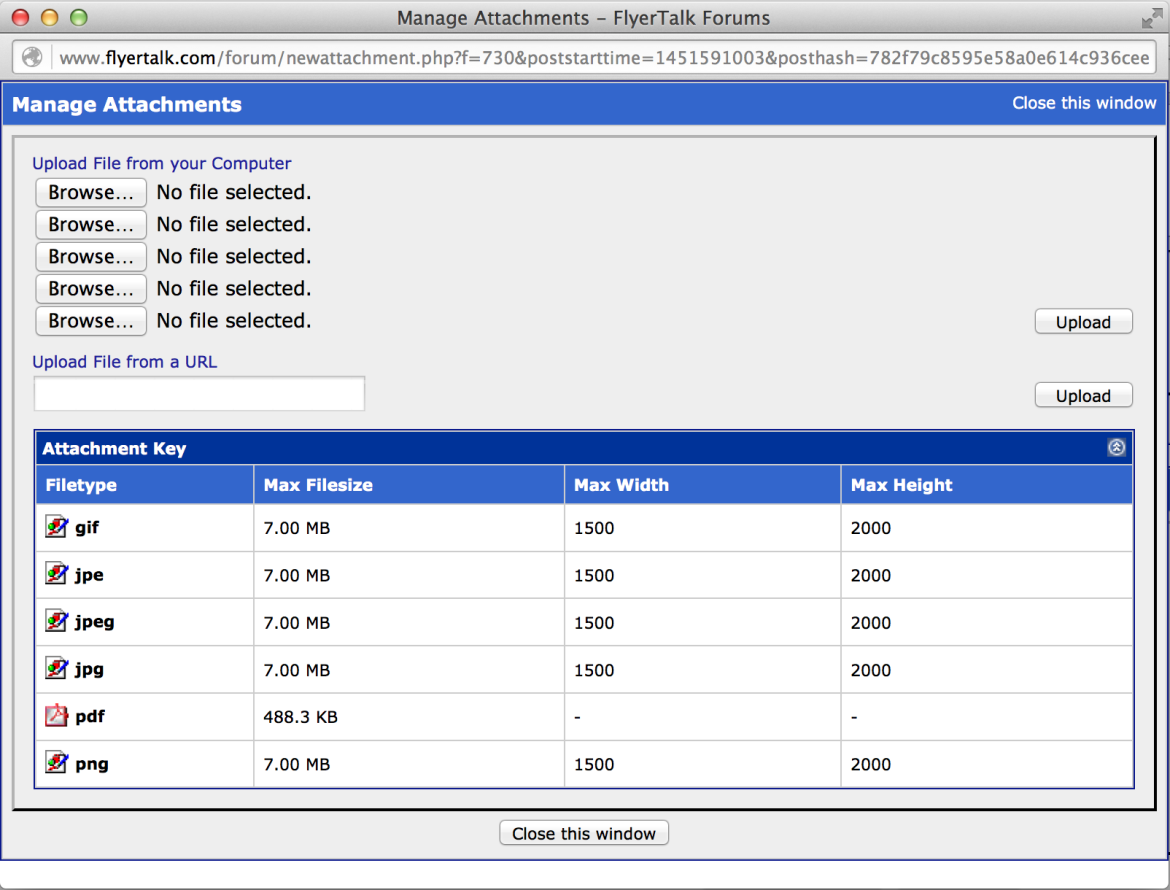Upload the selected computer files
The width and height of the screenshot is (1170, 890).
tap(1083, 322)
